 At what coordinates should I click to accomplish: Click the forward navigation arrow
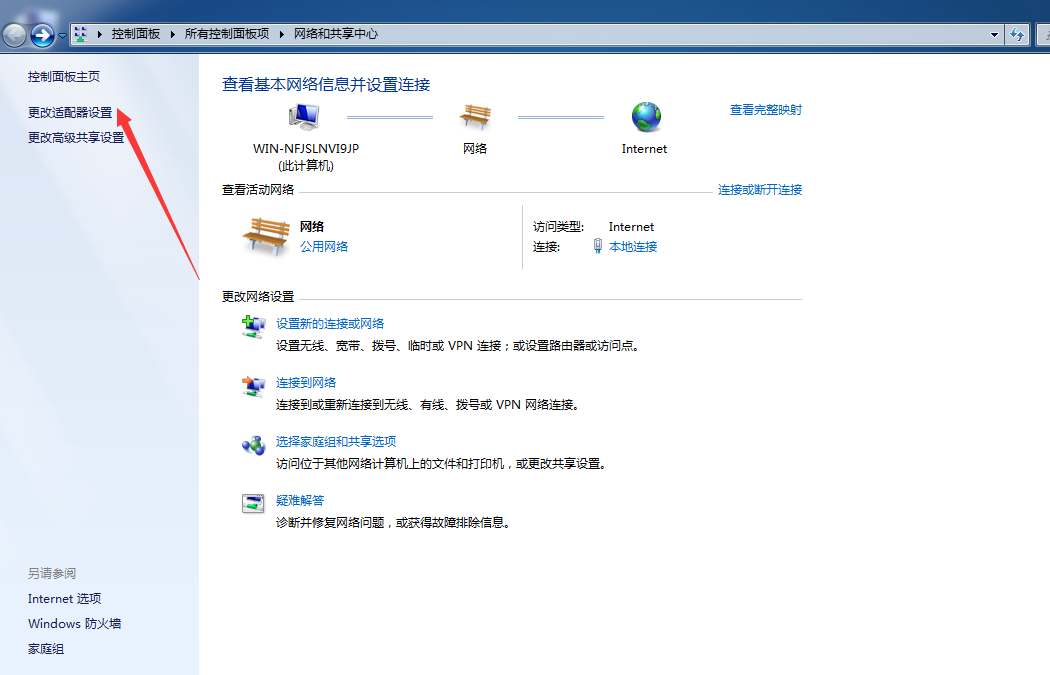click(x=40, y=33)
